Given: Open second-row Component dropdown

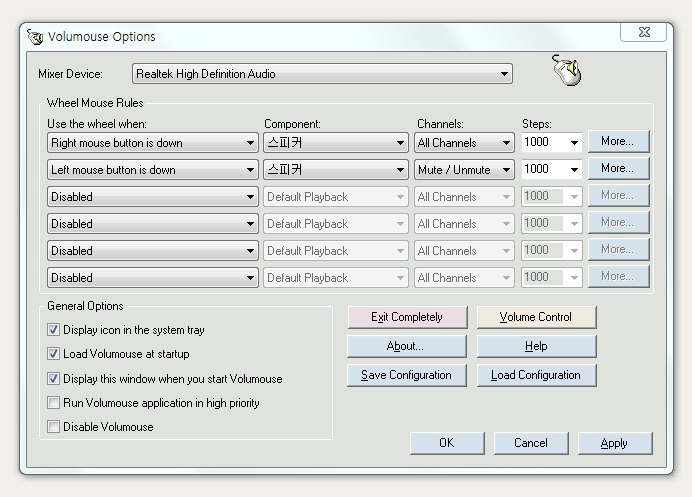Looking at the screenshot, I should pos(336,170).
